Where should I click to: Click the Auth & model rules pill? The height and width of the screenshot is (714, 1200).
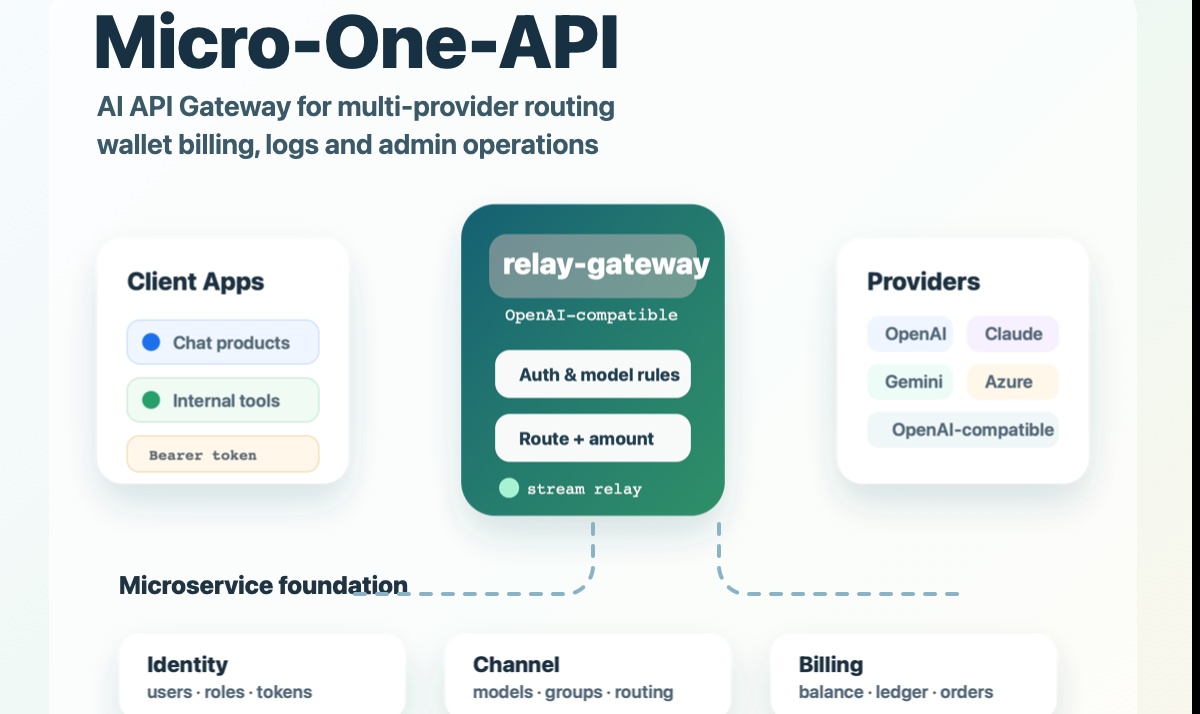click(593, 374)
